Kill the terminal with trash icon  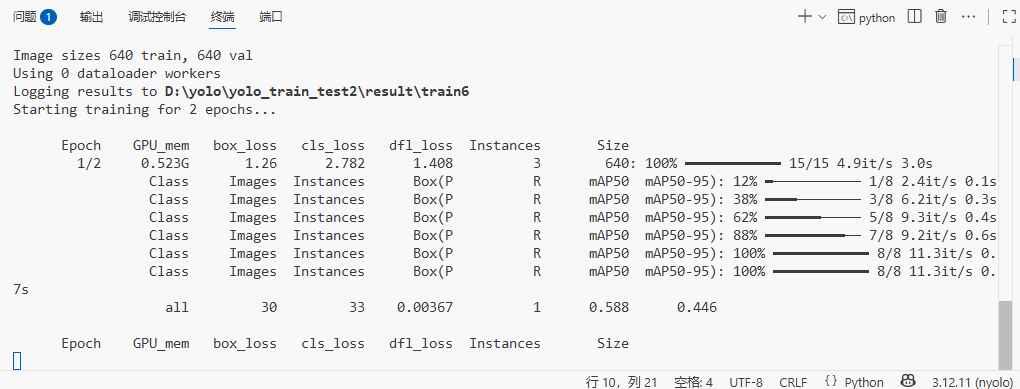[941, 17]
